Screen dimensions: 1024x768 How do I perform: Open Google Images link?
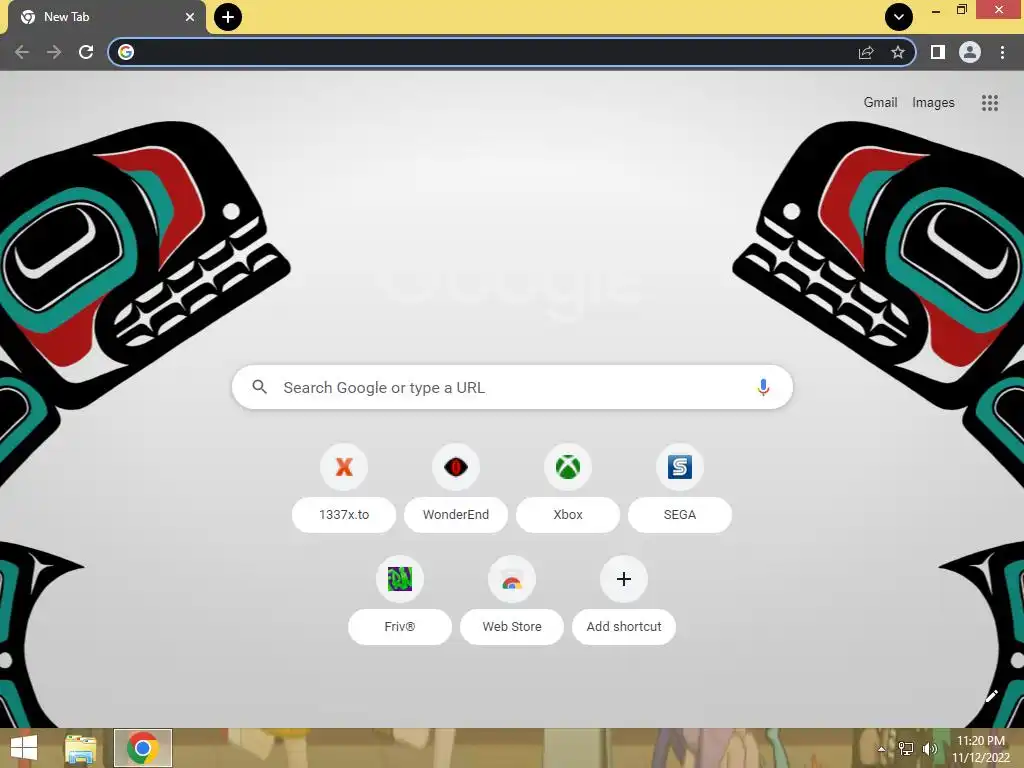(933, 103)
